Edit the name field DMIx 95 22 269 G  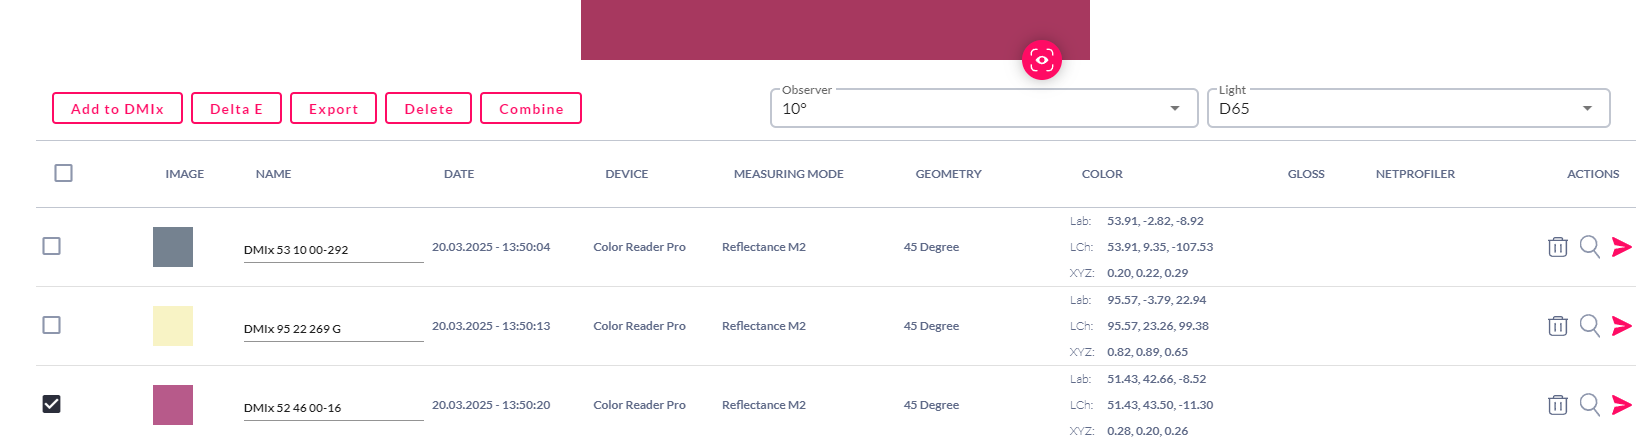pyautogui.click(x=333, y=329)
